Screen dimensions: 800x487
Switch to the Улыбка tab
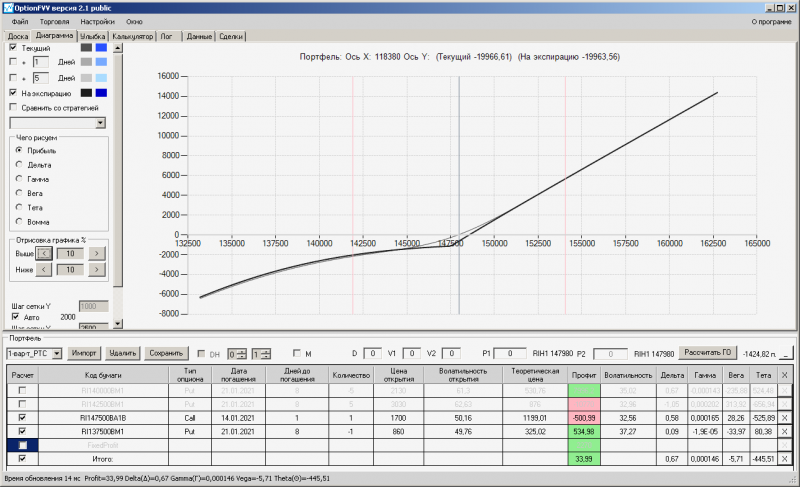click(x=92, y=36)
